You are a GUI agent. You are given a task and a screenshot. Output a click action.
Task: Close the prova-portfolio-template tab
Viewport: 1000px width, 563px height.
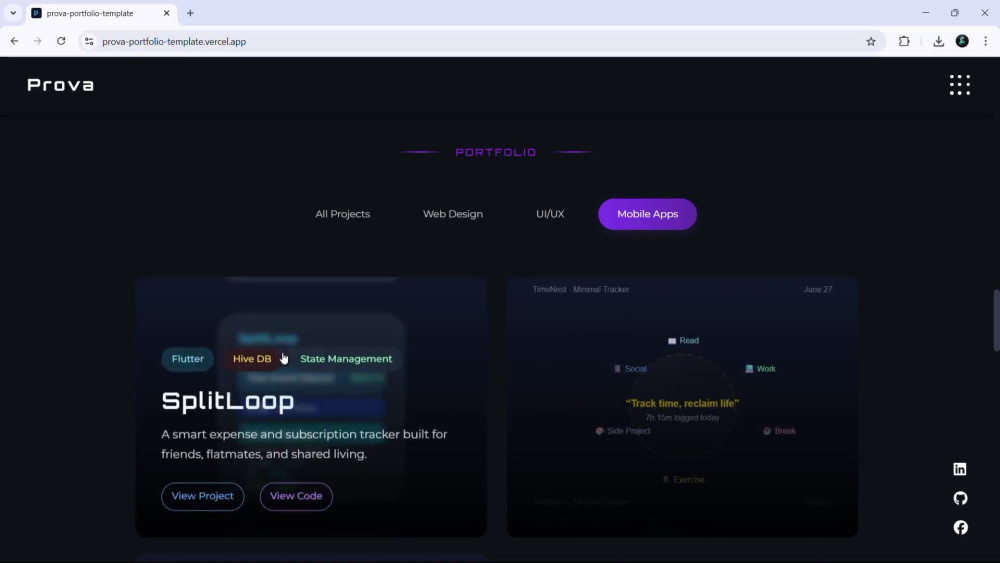(166, 13)
